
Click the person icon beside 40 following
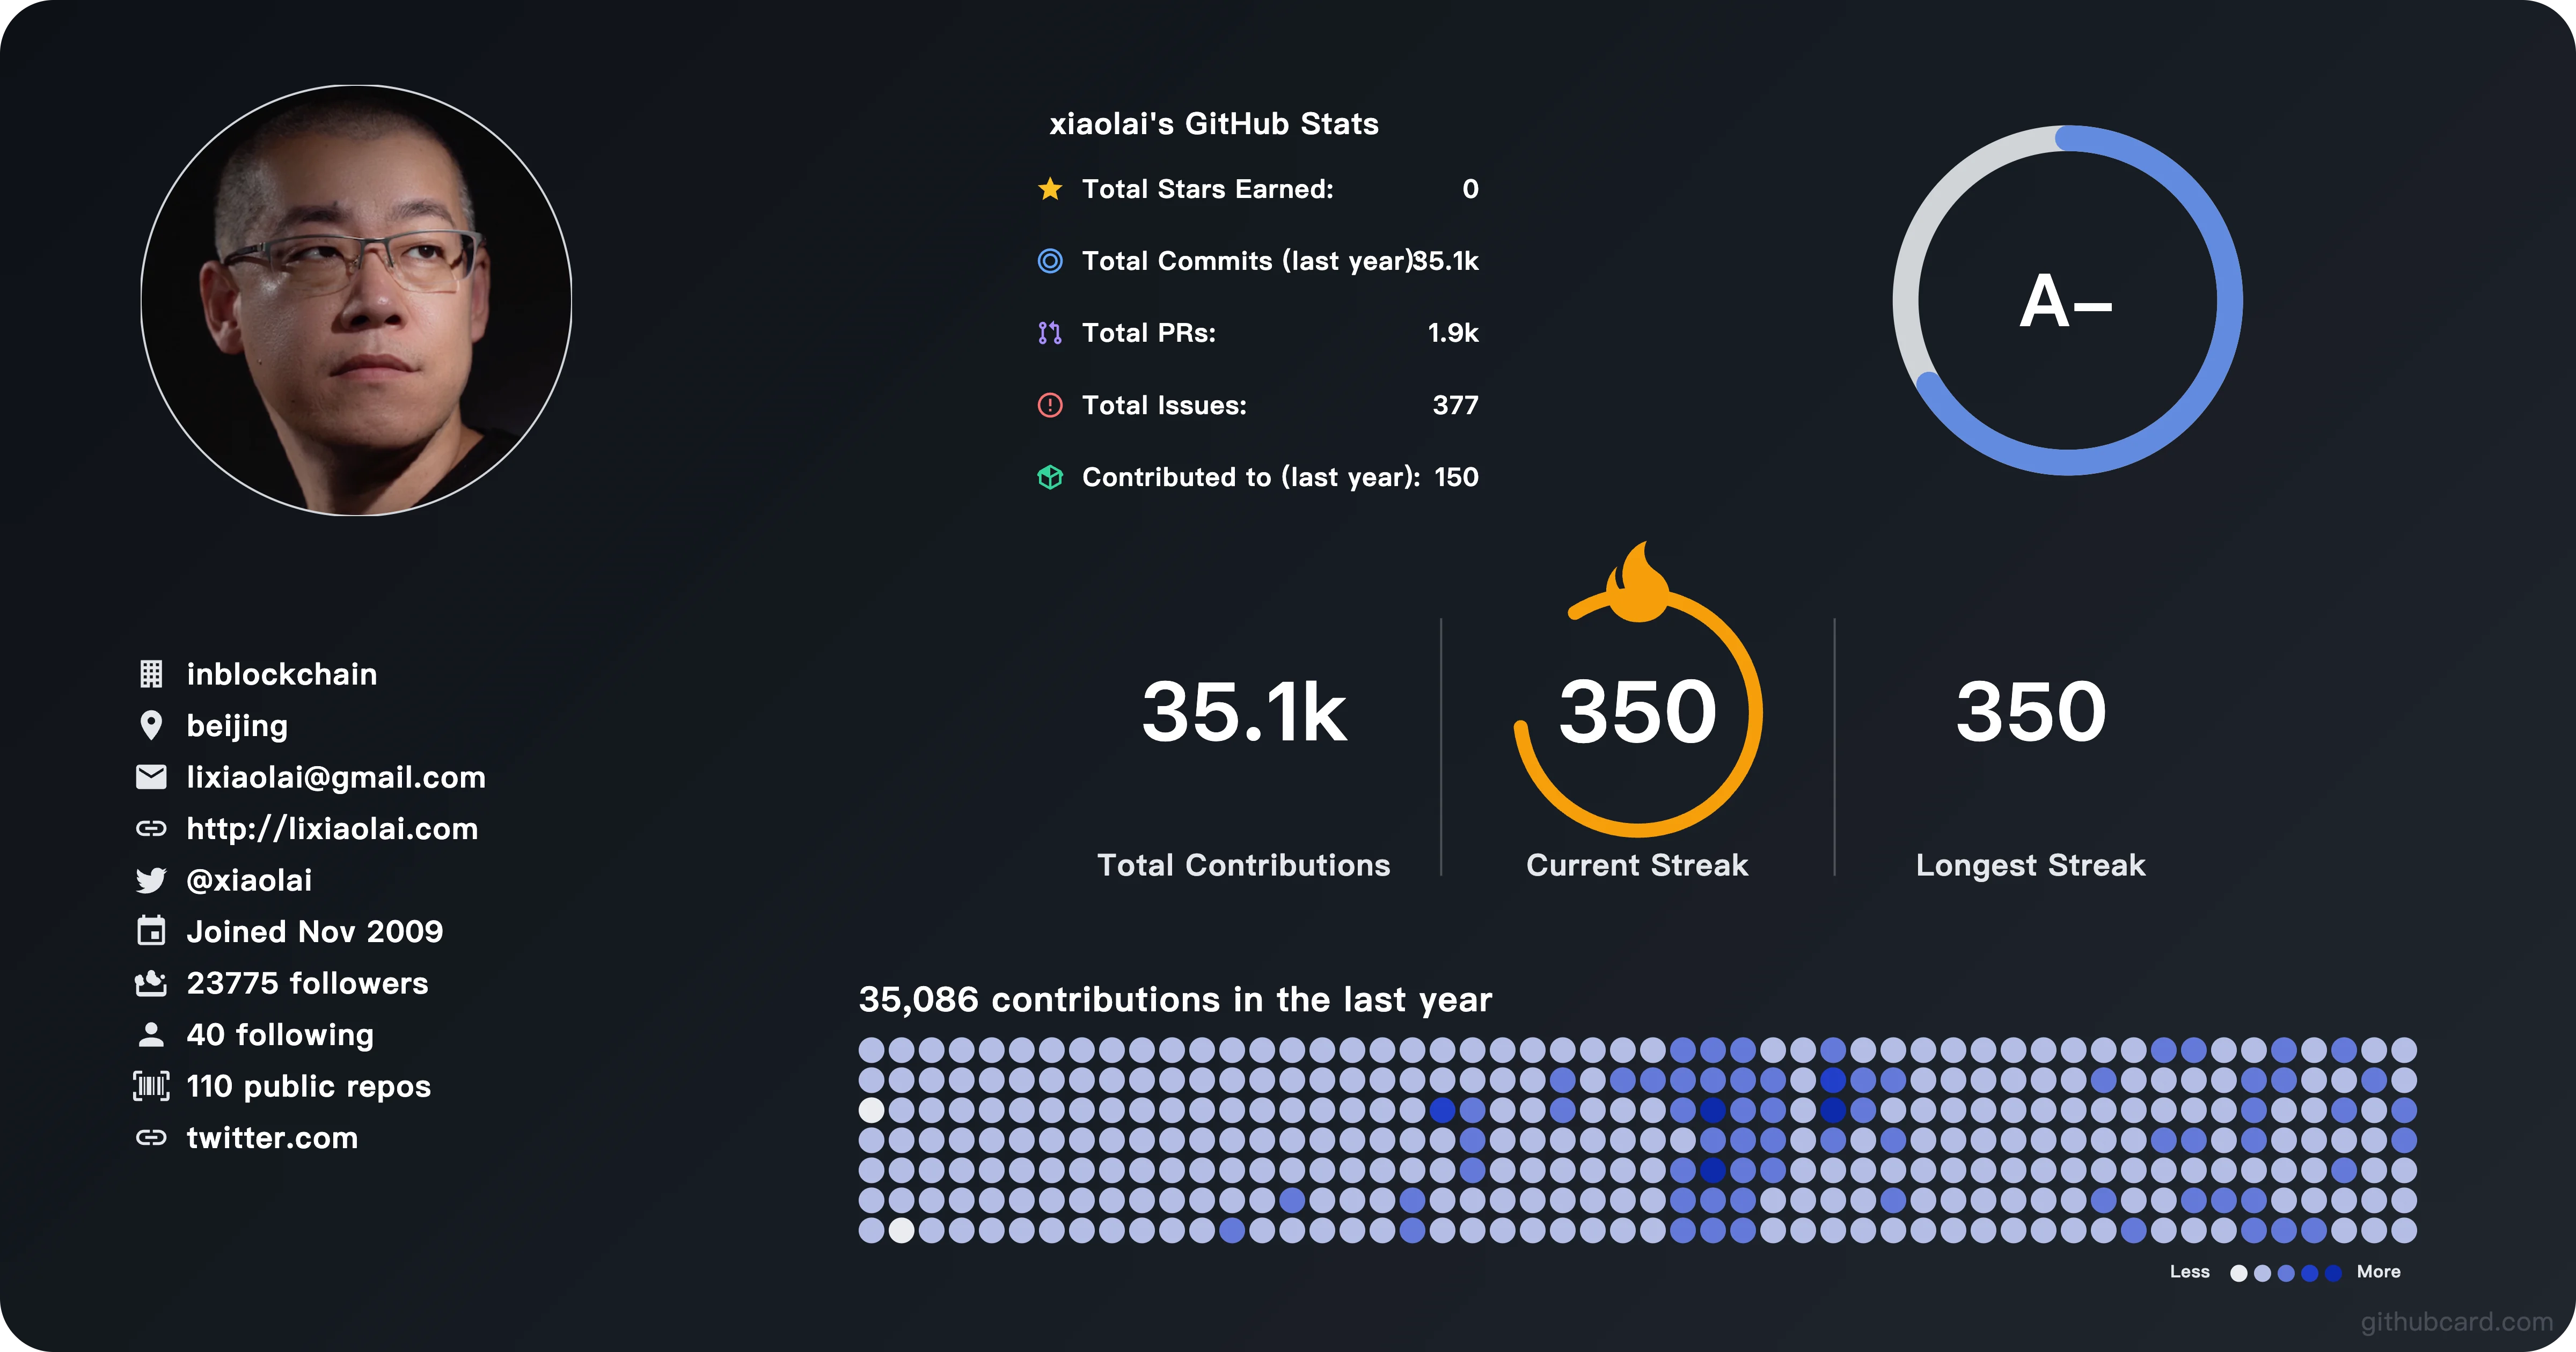click(x=151, y=1034)
